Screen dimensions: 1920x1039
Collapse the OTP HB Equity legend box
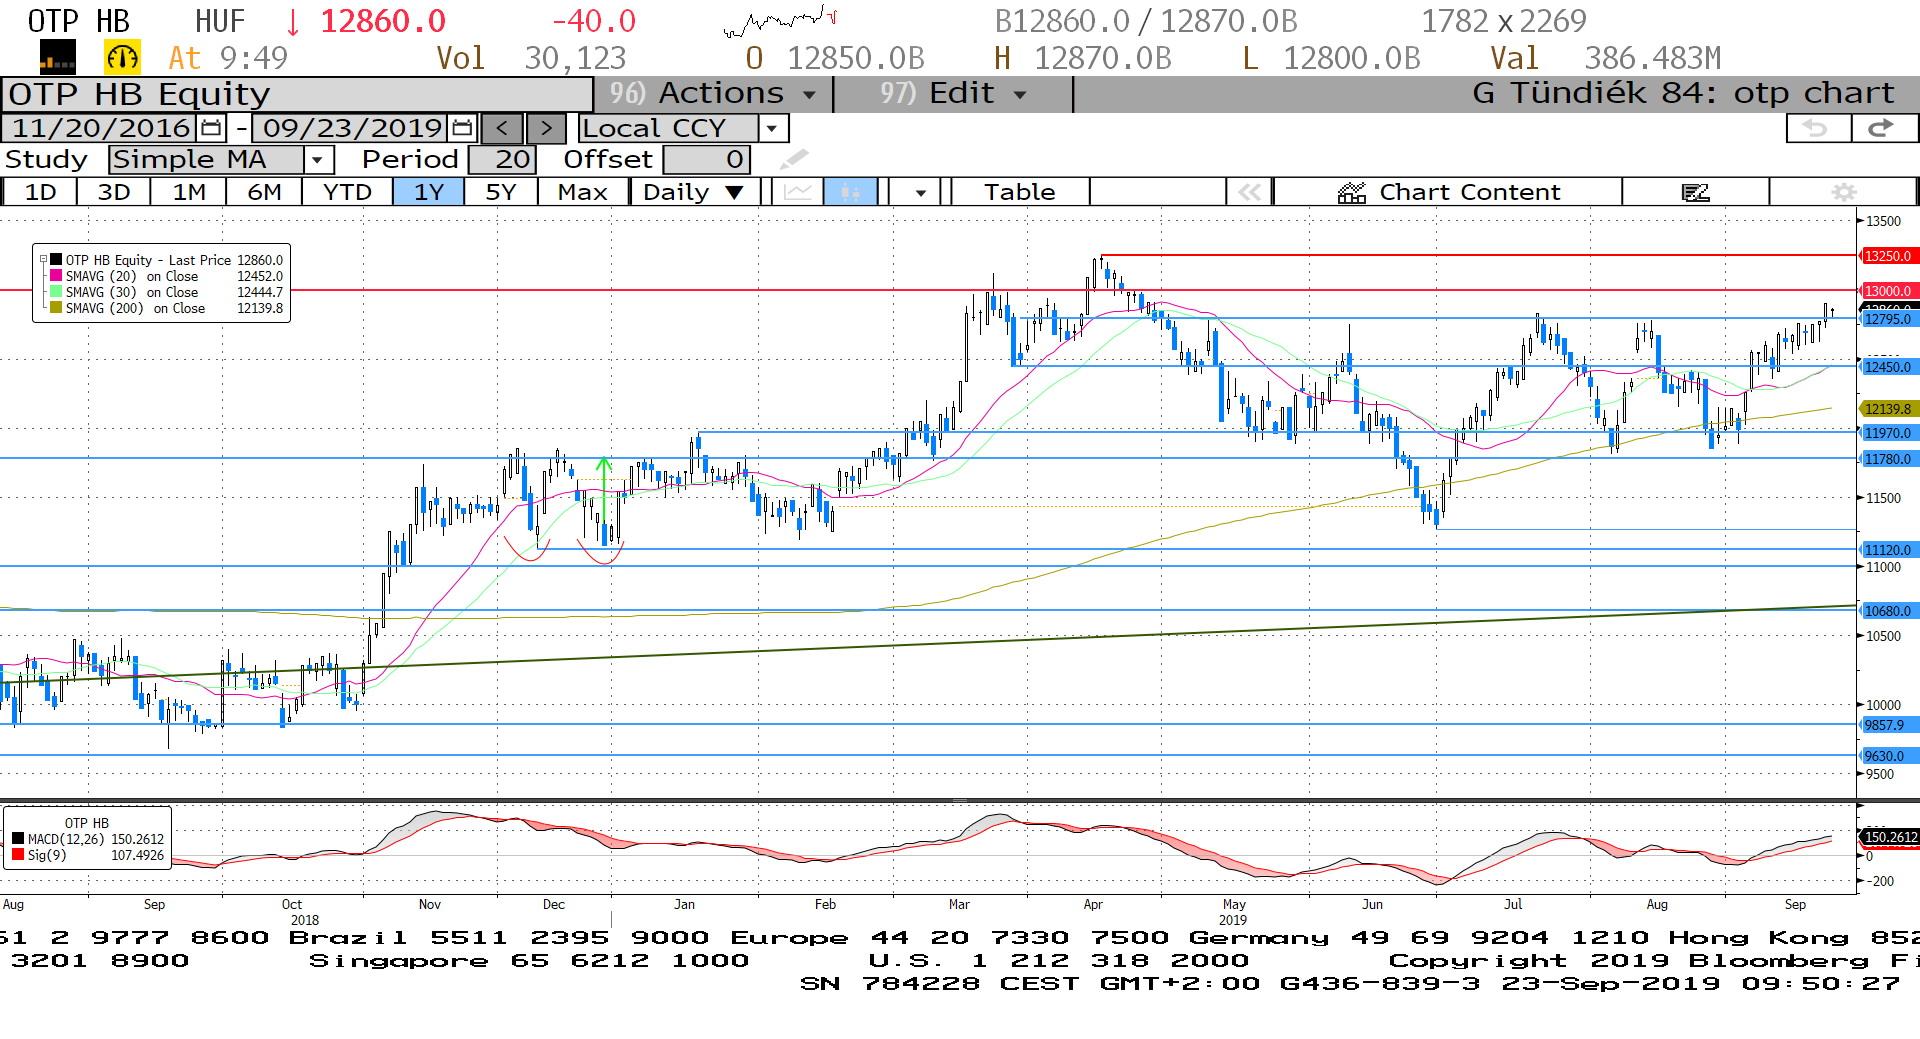(x=43, y=259)
